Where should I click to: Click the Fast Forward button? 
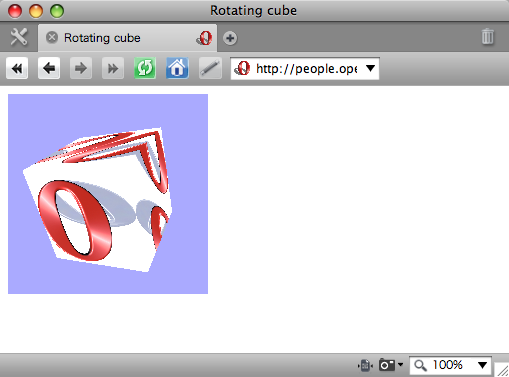click(x=113, y=68)
